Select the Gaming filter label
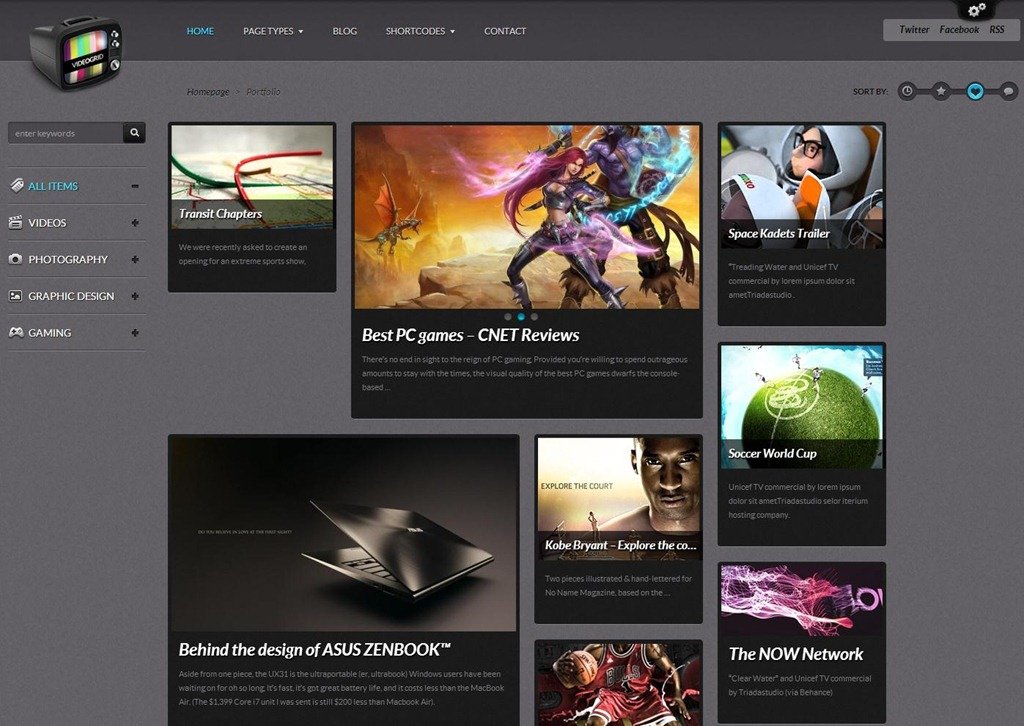Screen dimensions: 1024x726 50,332
